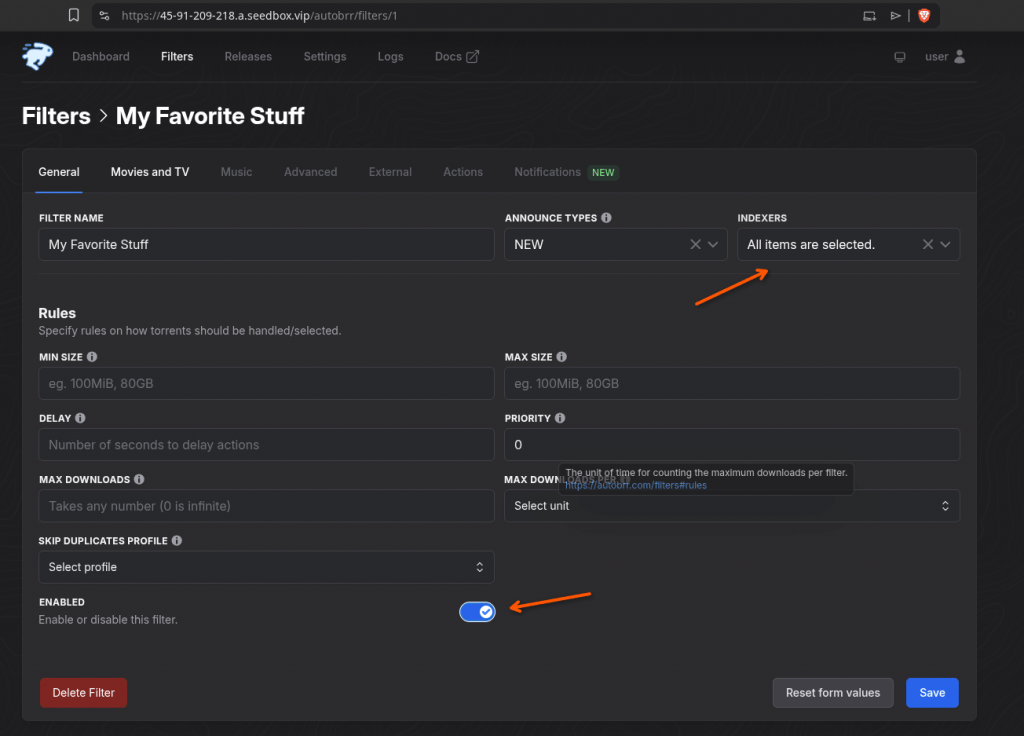Viewport: 1024px width, 736px height.
Task: Click the monitor theme icon beside user
Action: tap(900, 57)
